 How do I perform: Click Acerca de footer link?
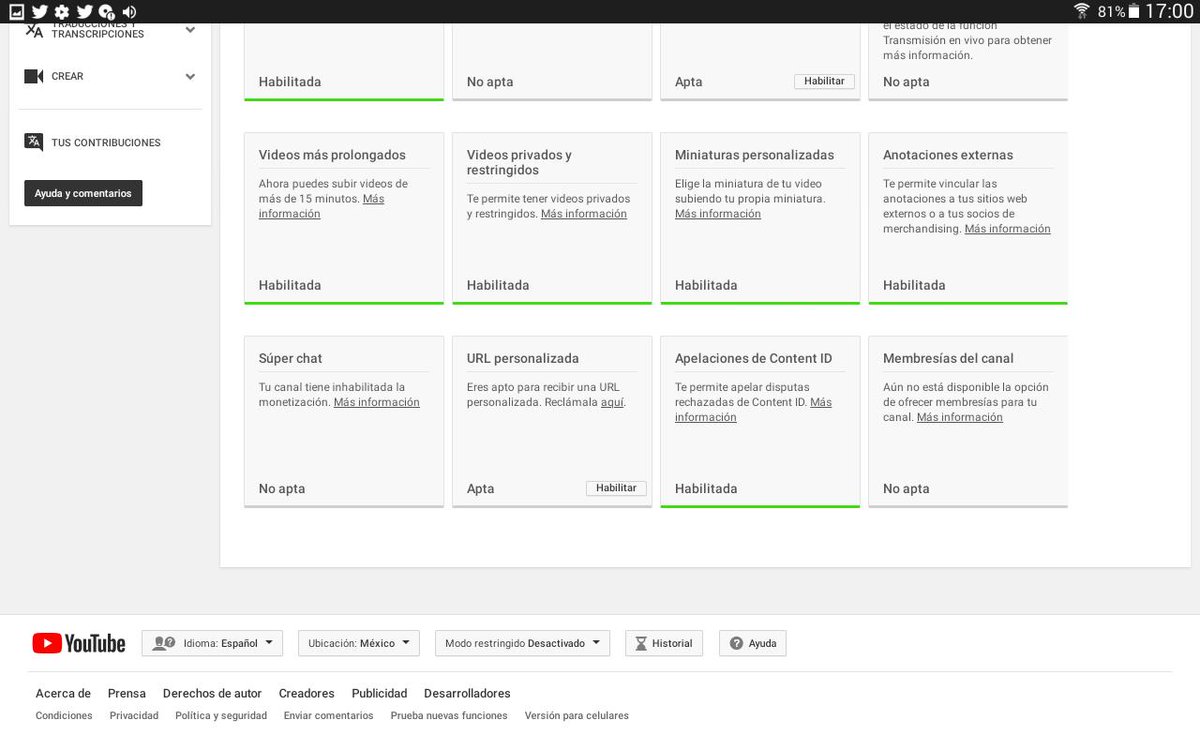[63, 693]
